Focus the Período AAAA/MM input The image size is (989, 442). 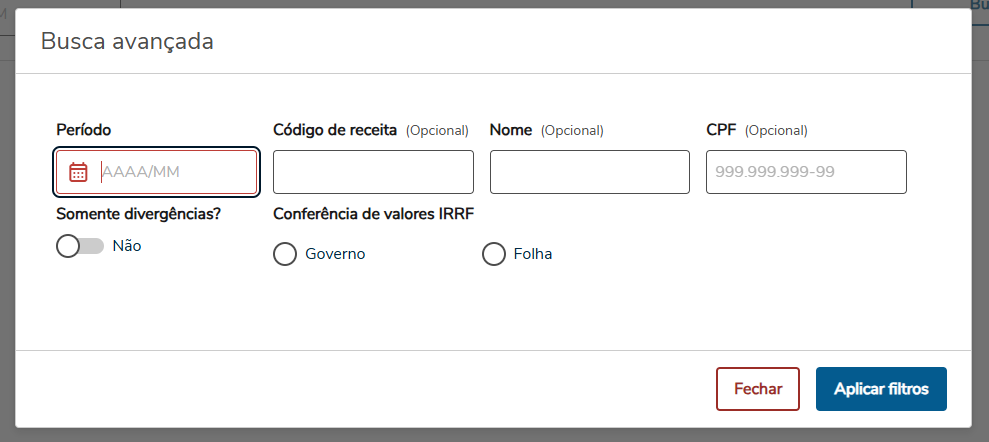[175, 172]
